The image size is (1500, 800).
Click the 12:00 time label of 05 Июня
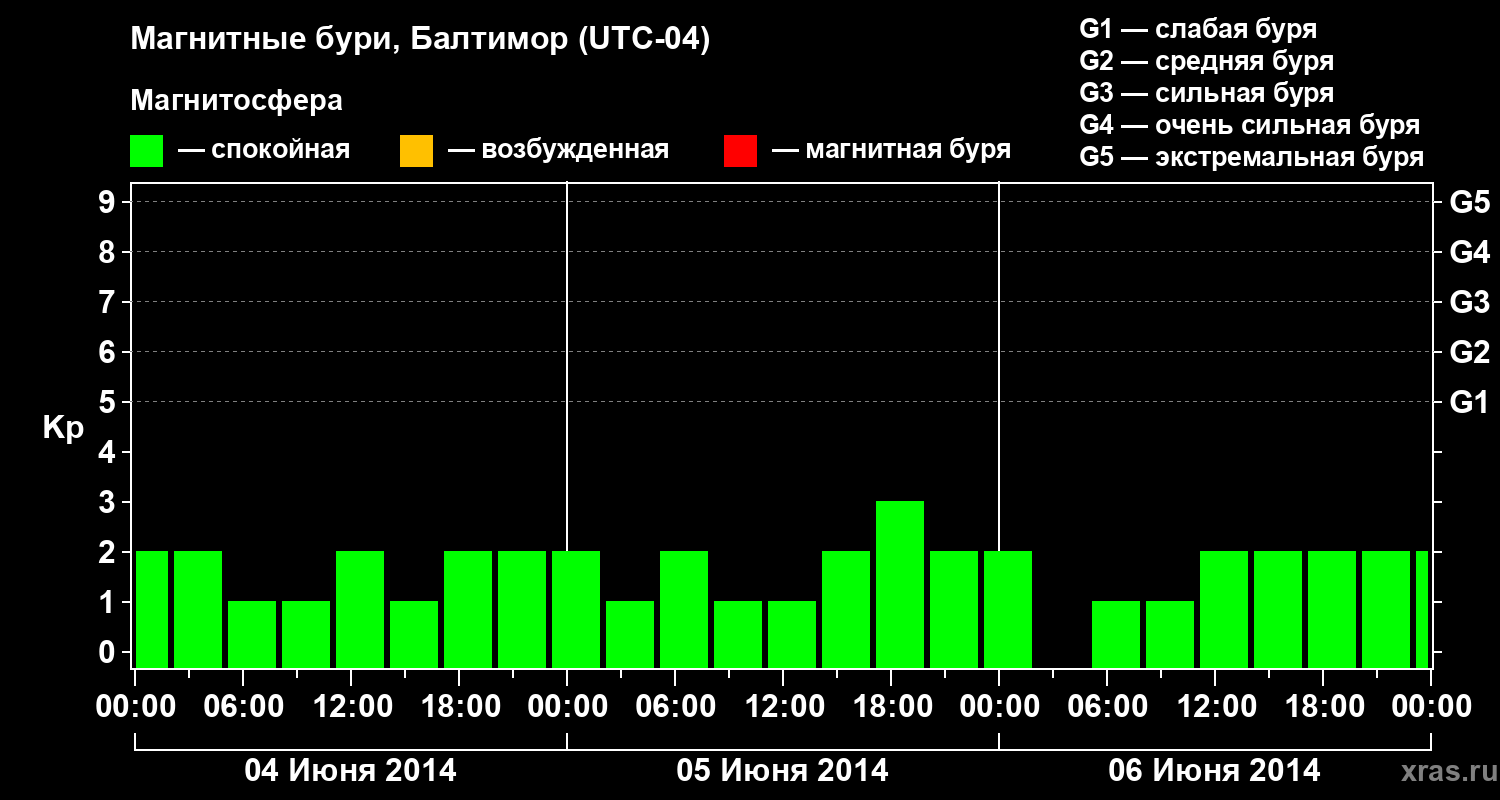783,707
